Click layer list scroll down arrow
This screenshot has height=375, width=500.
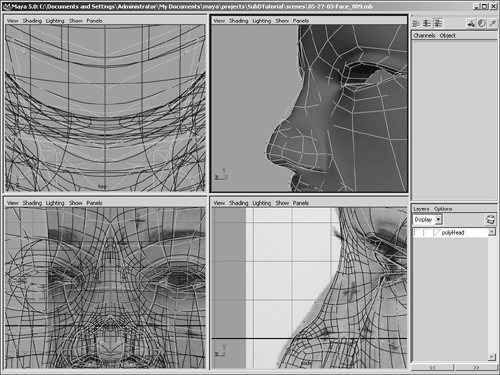492,357
